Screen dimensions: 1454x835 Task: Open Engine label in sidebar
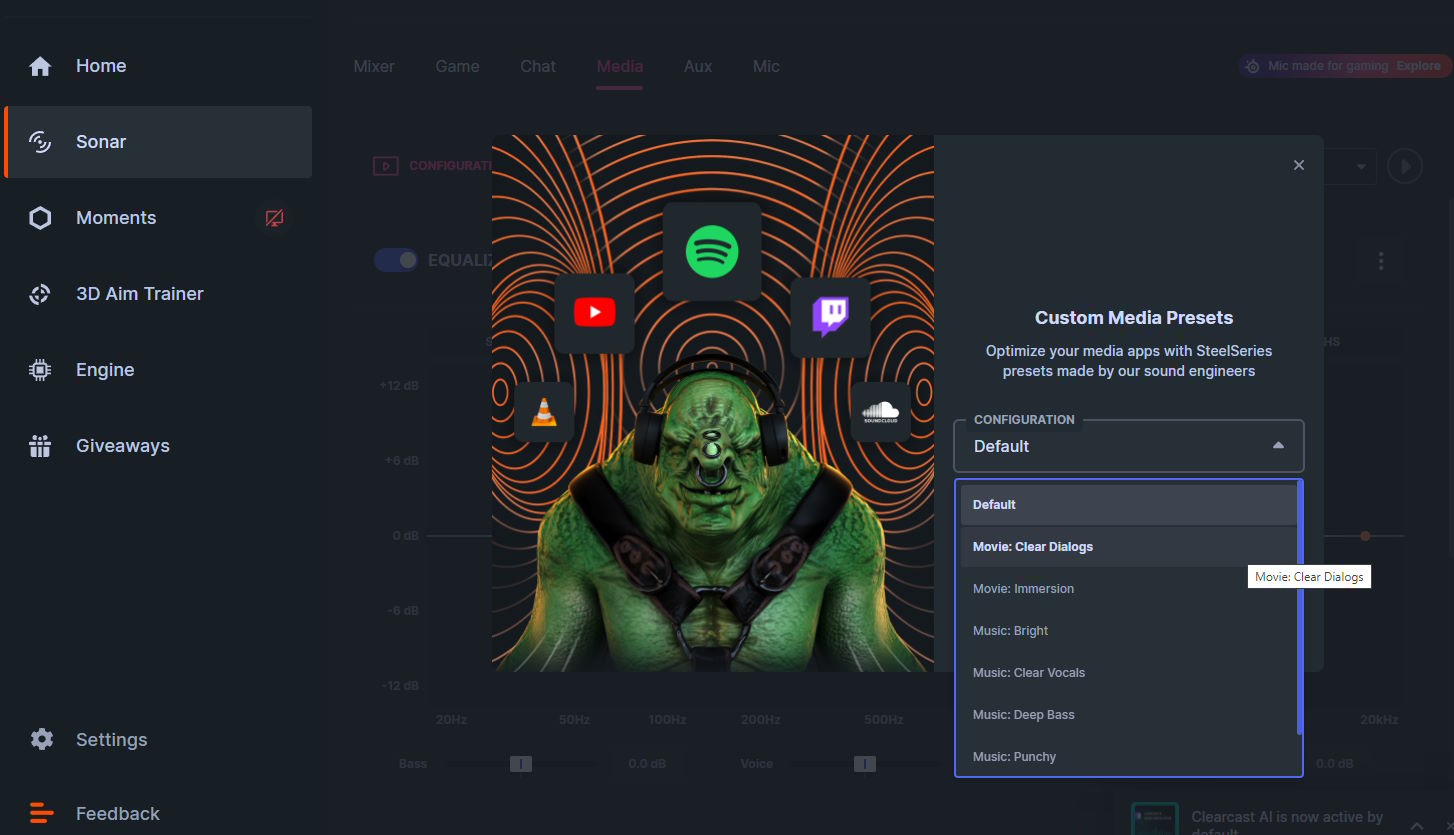[105, 370]
